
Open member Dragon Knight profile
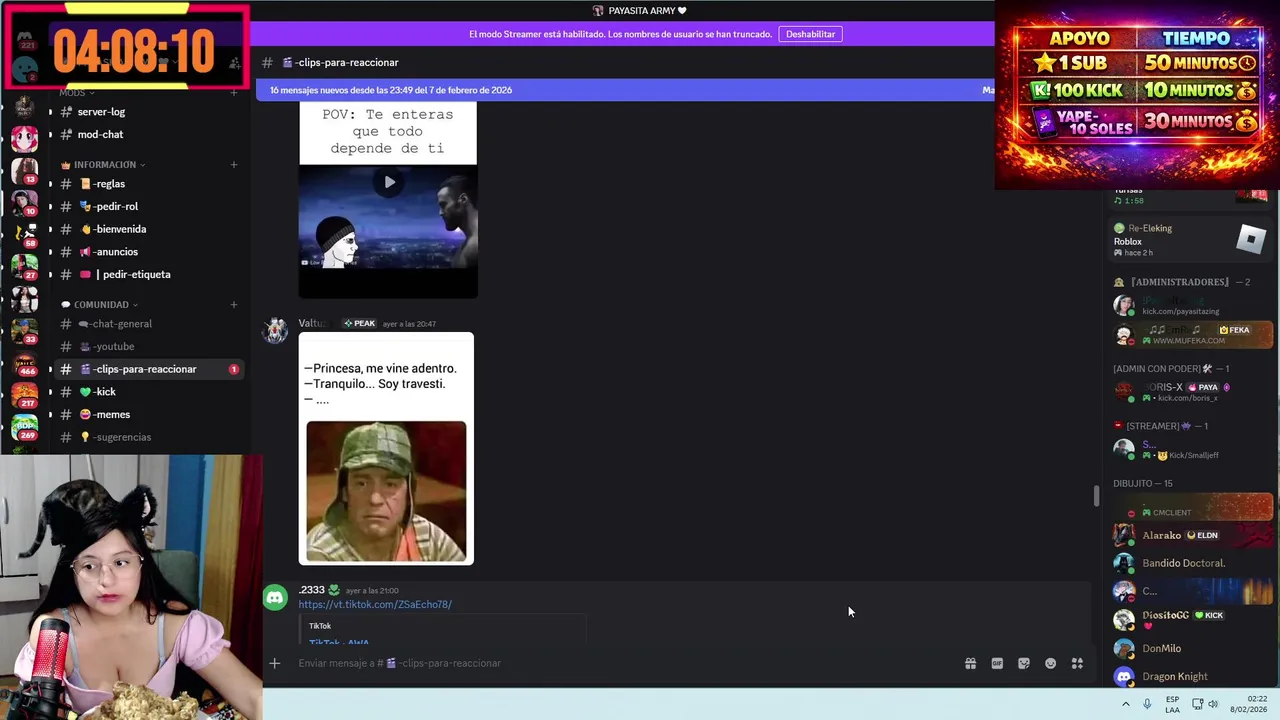1190,676
